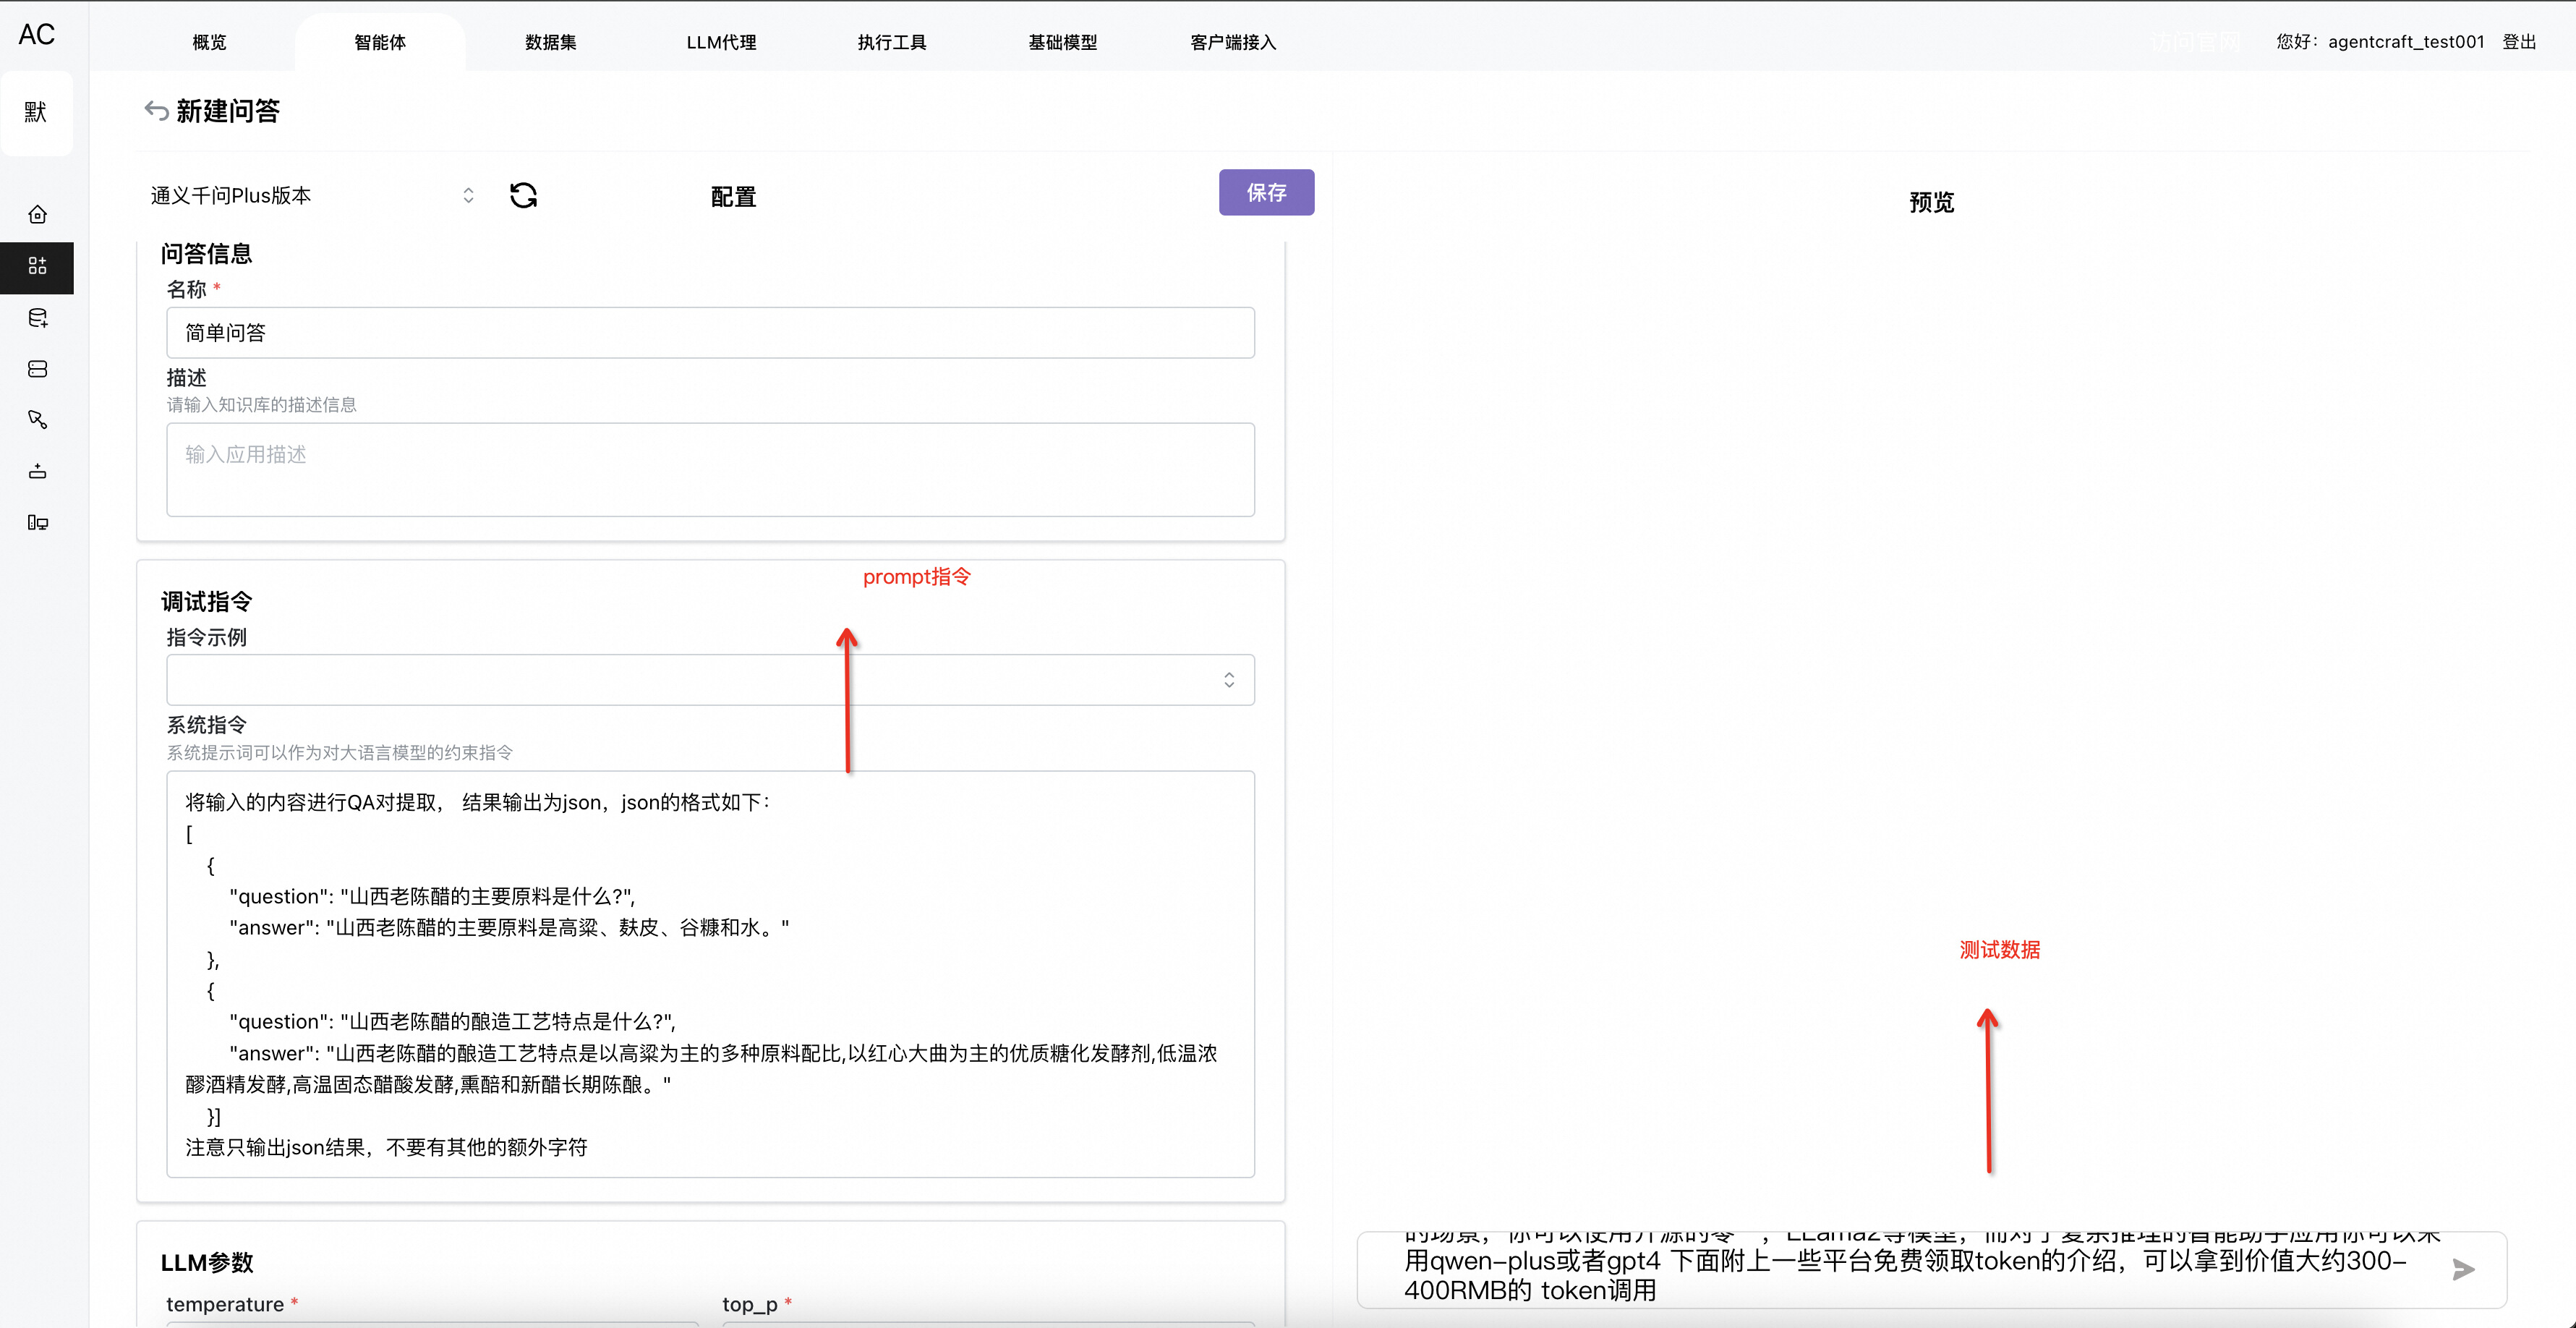This screenshot has height=1328, width=2576.
Task: Click the refresh model list icon
Action: click(523, 195)
